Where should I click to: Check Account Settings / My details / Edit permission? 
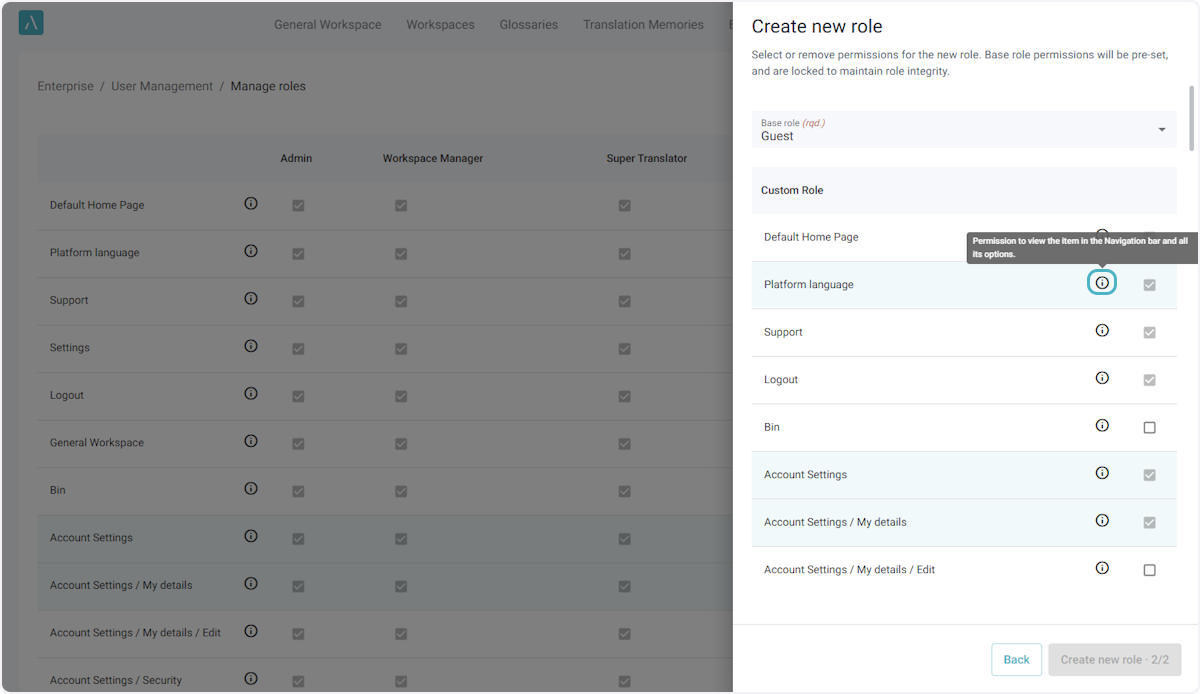click(x=1149, y=570)
